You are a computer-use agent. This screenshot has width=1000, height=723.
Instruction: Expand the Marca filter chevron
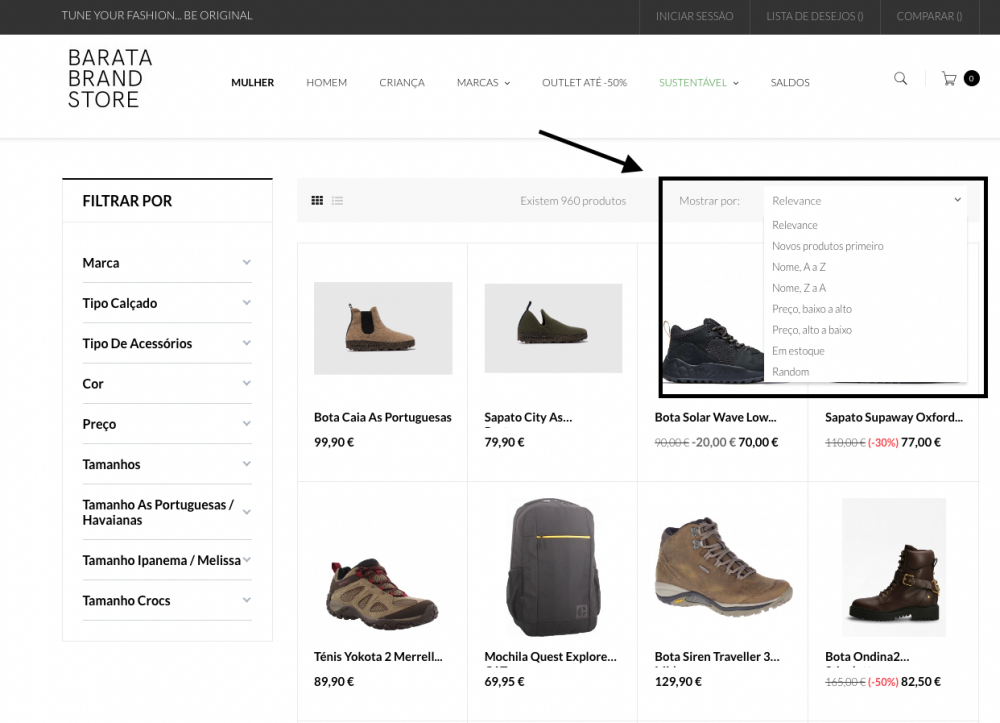247,262
